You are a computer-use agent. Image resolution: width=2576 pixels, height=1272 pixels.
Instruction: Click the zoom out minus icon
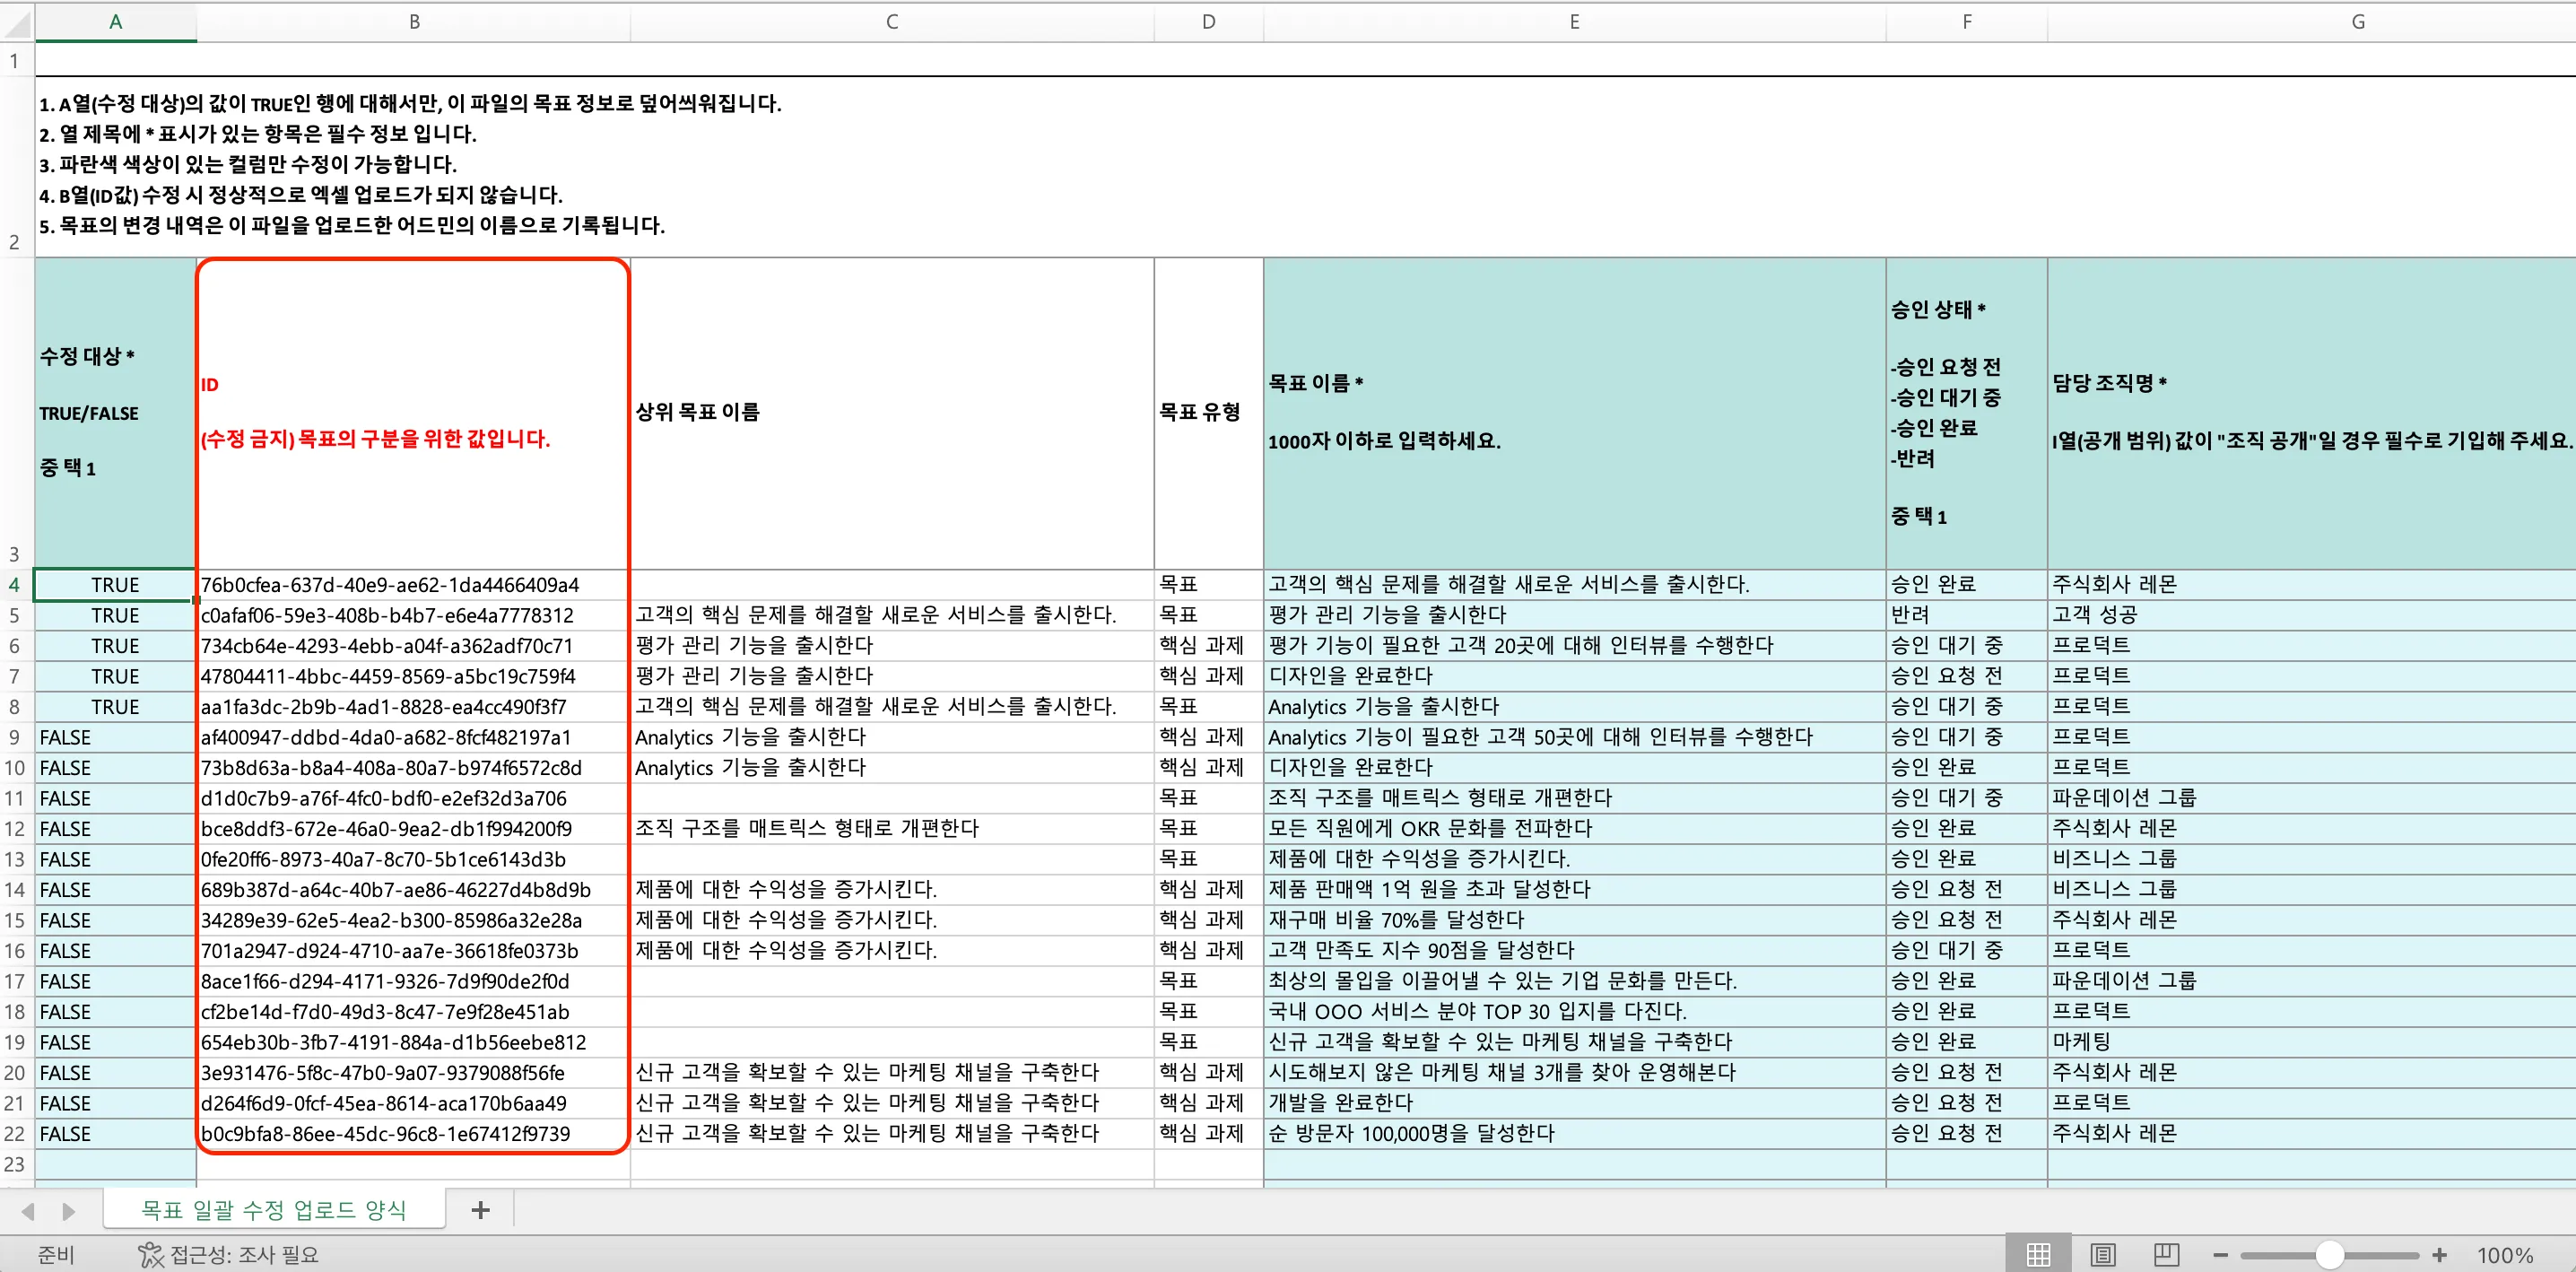(x=2220, y=1255)
